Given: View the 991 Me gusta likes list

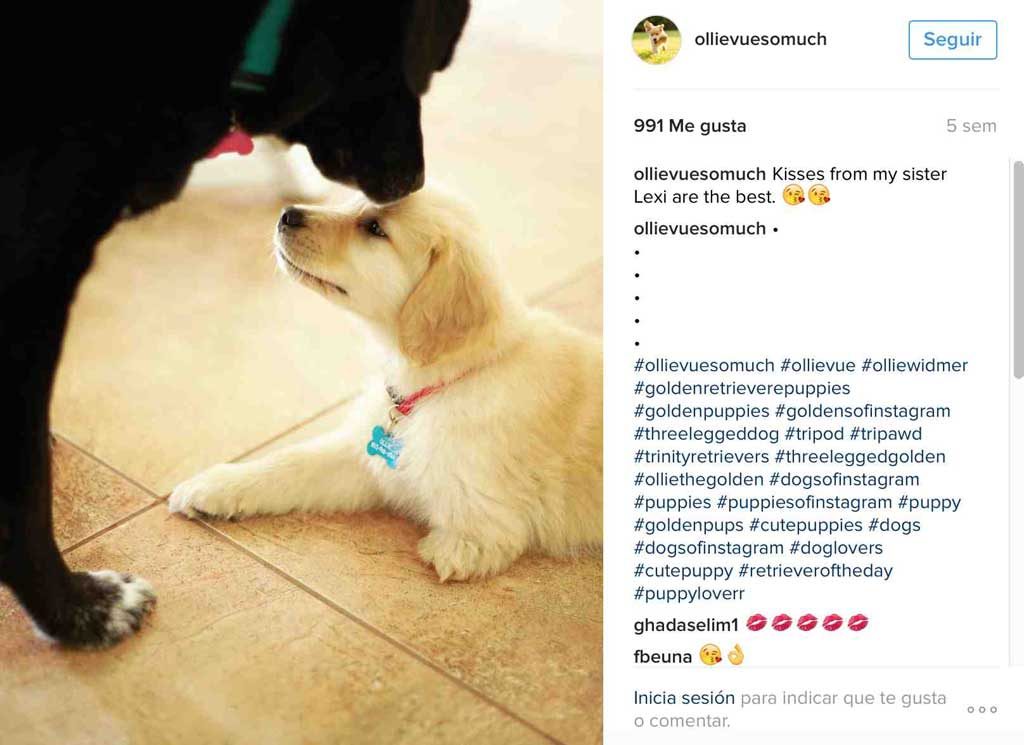Looking at the screenshot, I should point(690,126).
